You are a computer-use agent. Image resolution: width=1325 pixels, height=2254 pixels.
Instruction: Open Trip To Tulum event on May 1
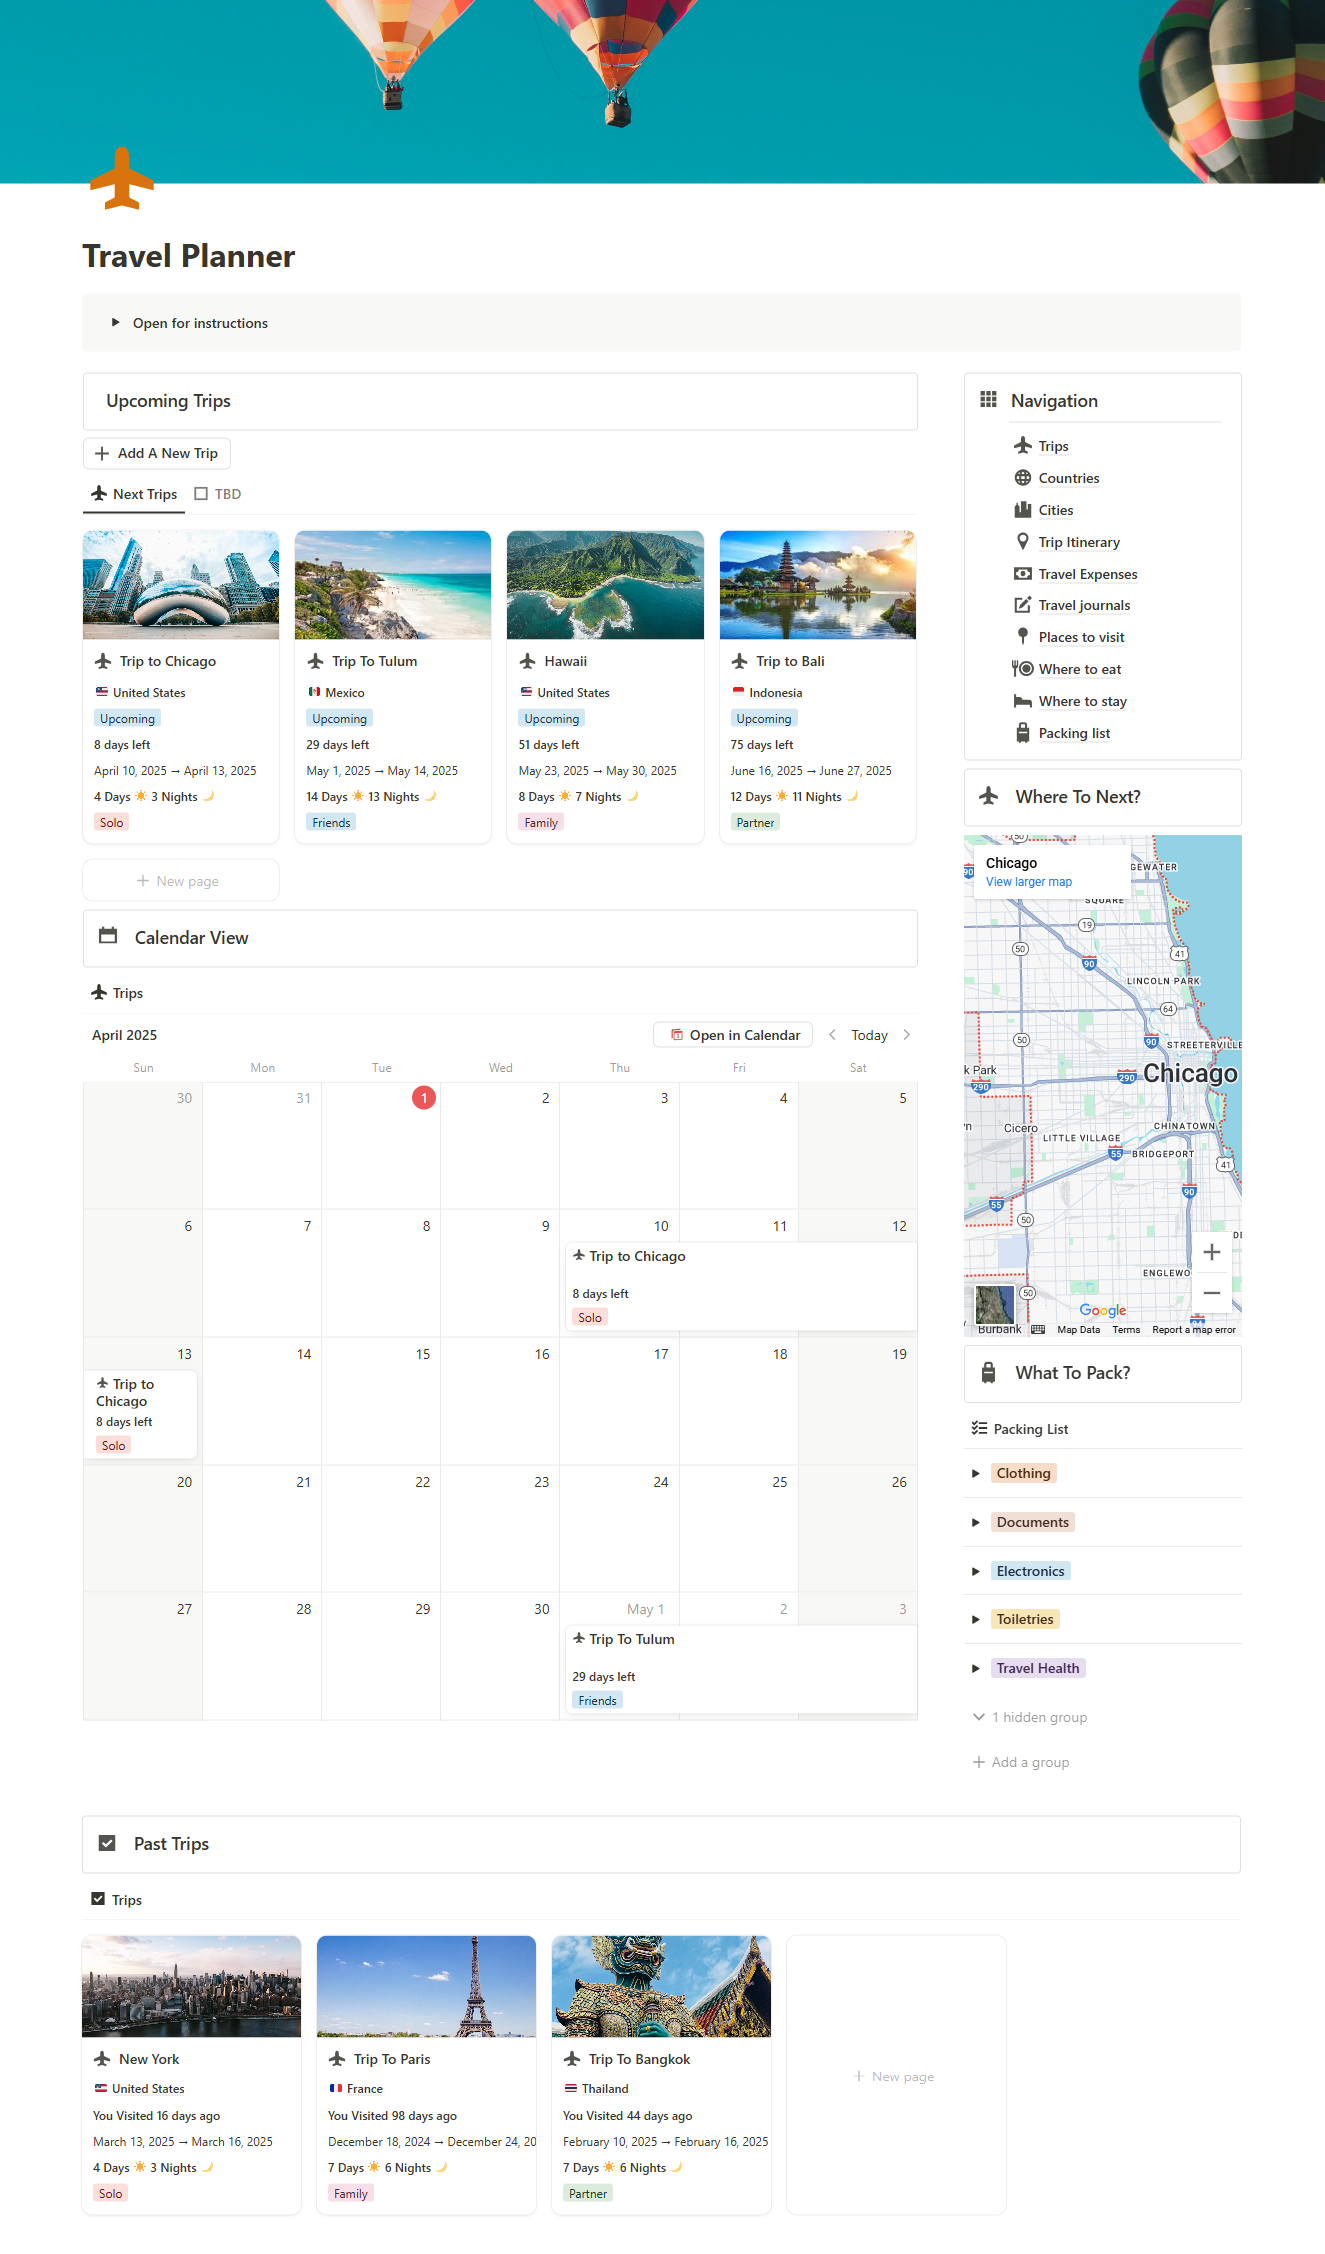click(741, 1669)
